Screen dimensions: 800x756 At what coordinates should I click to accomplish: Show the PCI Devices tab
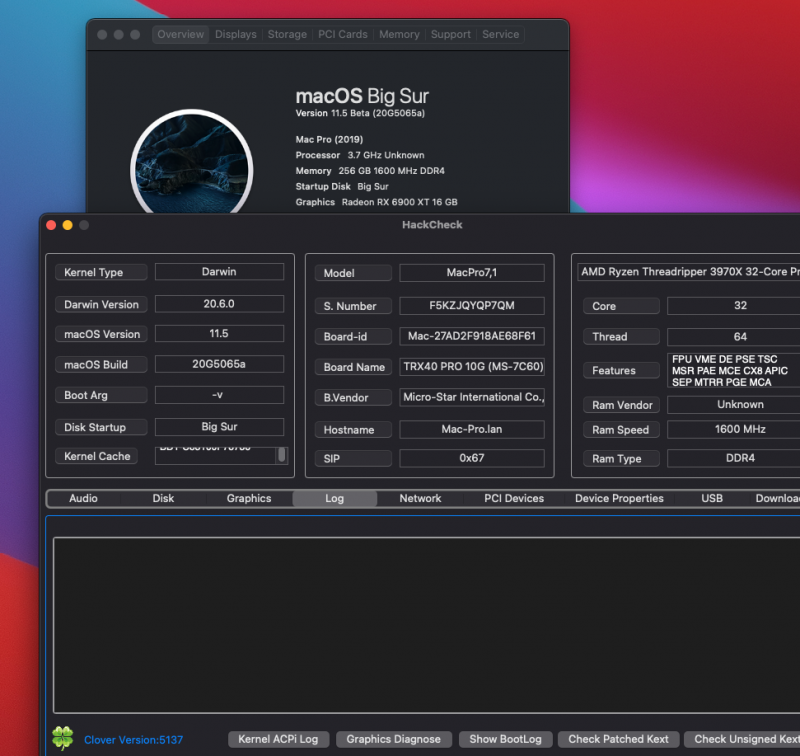coord(514,498)
